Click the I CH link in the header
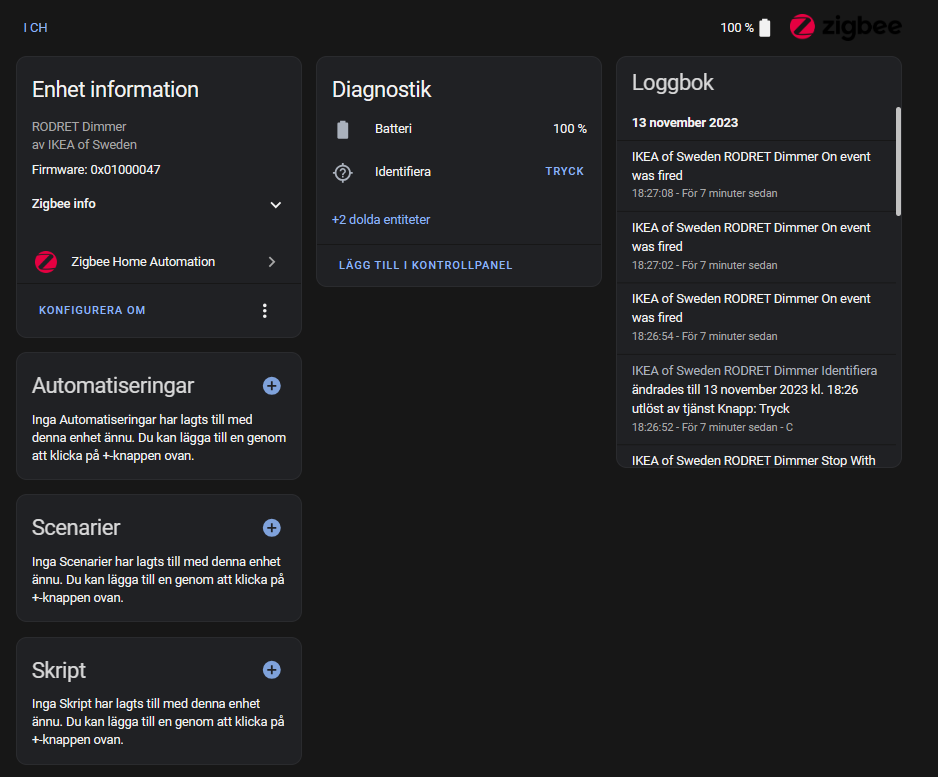 click(x=35, y=28)
